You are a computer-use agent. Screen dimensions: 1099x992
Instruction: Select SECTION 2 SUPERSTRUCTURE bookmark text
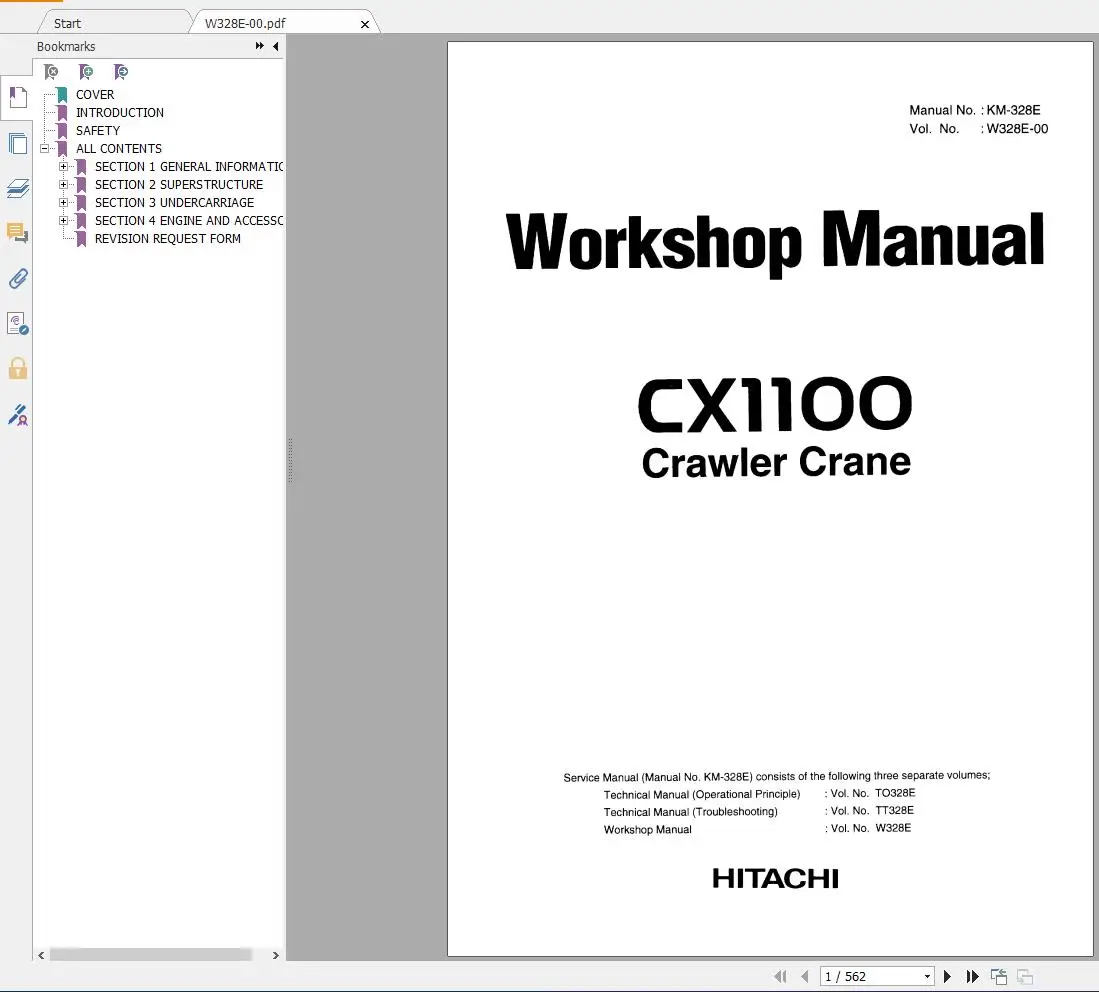(179, 184)
